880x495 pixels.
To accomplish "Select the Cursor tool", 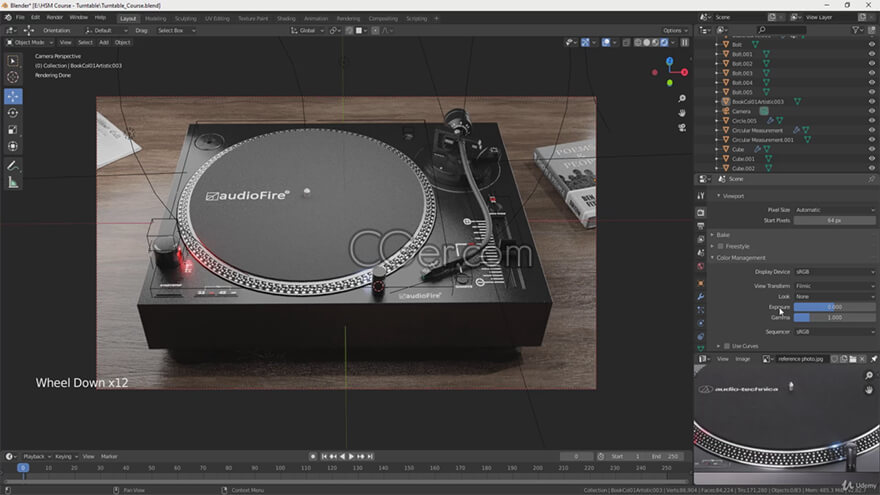I will 13,77.
